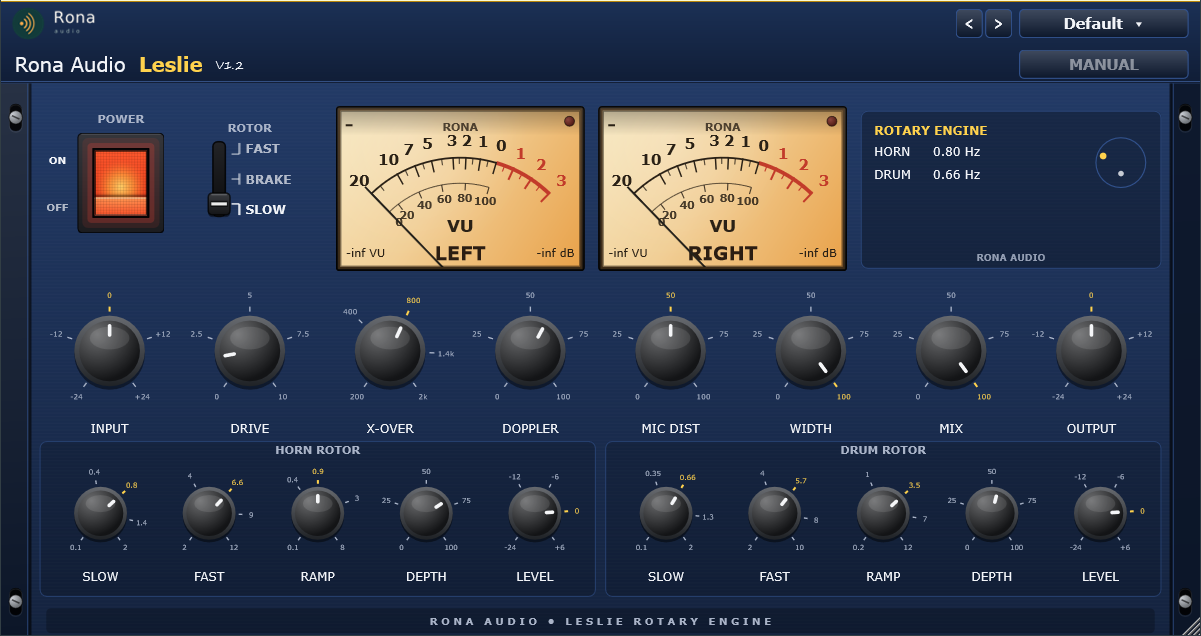Image resolution: width=1201 pixels, height=636 pixels.
Task: Open the Default preset dropdown
Action: coord(1103,24)
